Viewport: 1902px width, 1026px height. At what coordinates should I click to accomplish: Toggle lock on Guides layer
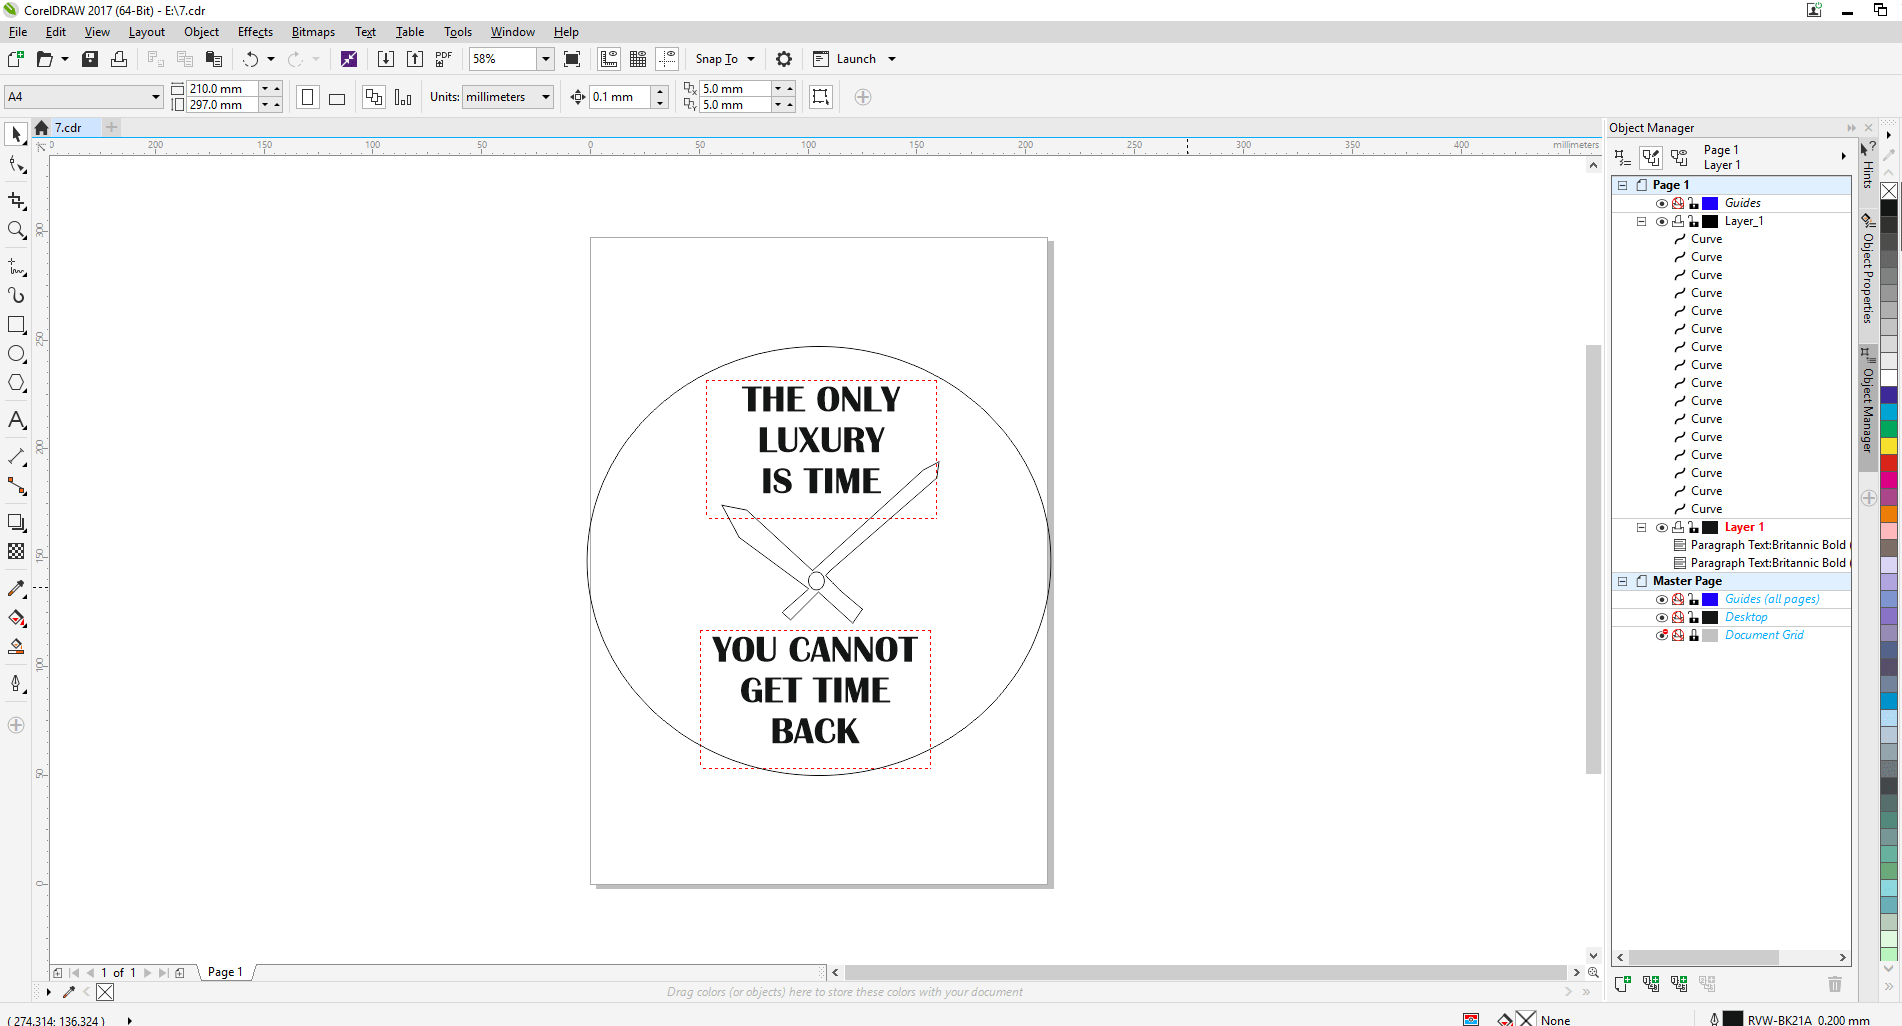(x=1694, y=203)
